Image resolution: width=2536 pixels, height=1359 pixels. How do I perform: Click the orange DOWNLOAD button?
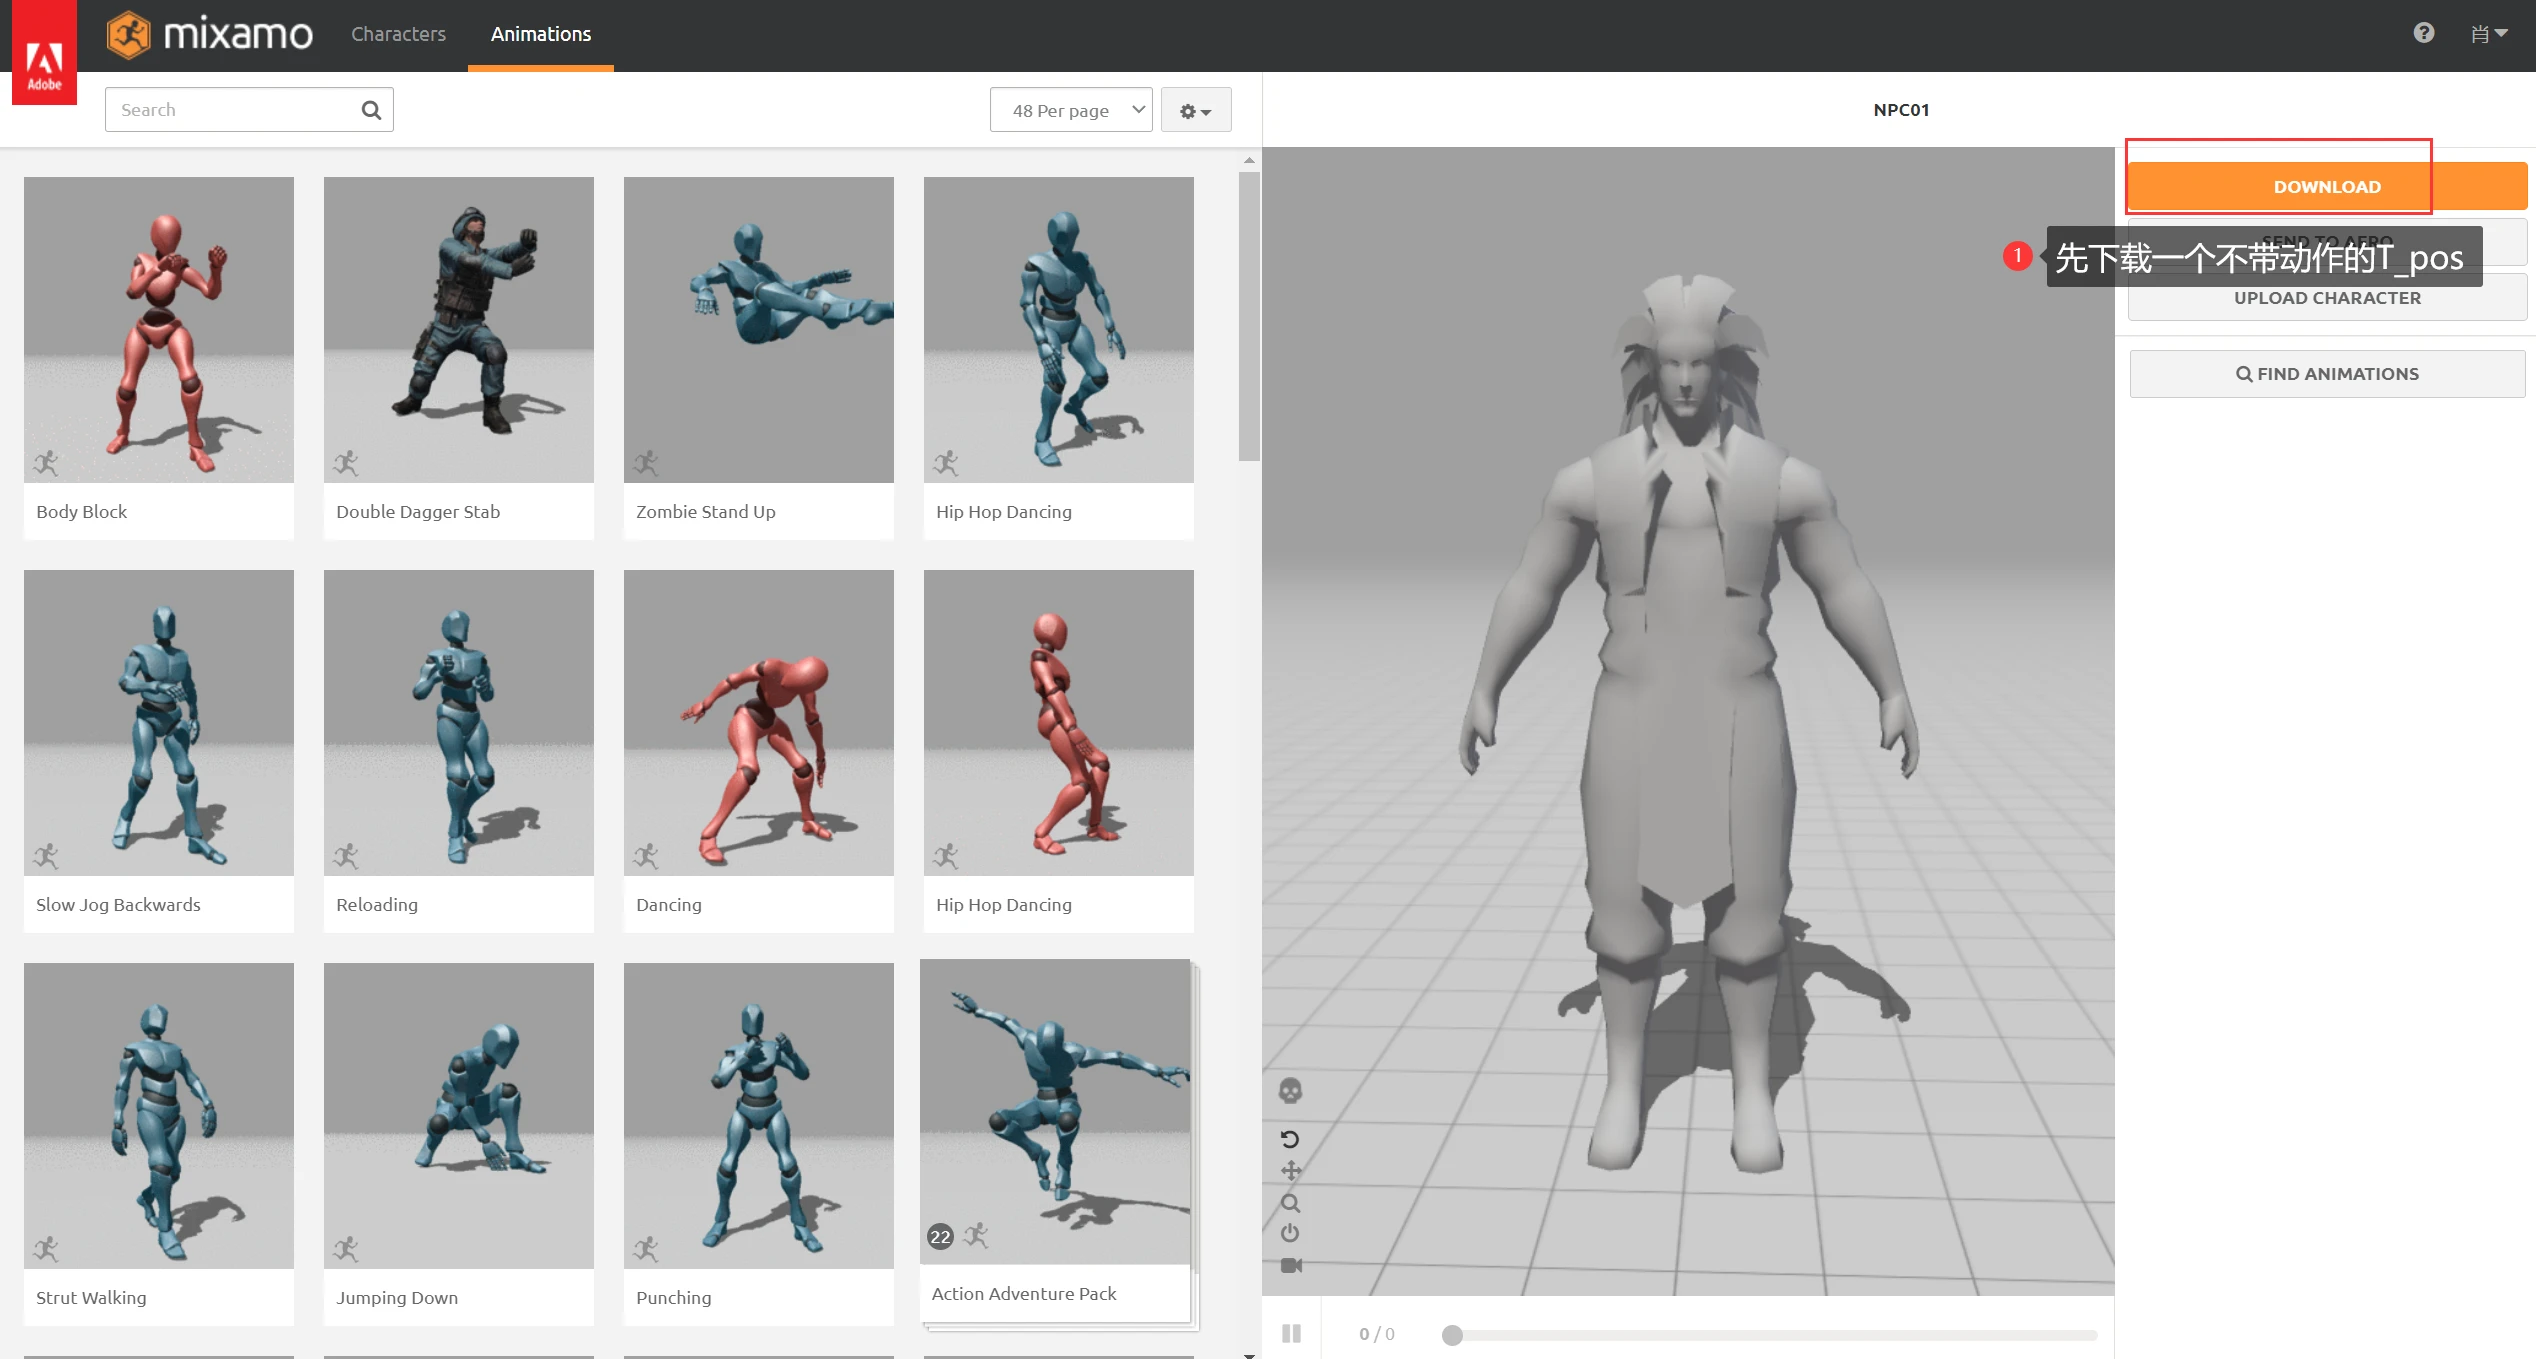pos(2326,187)
